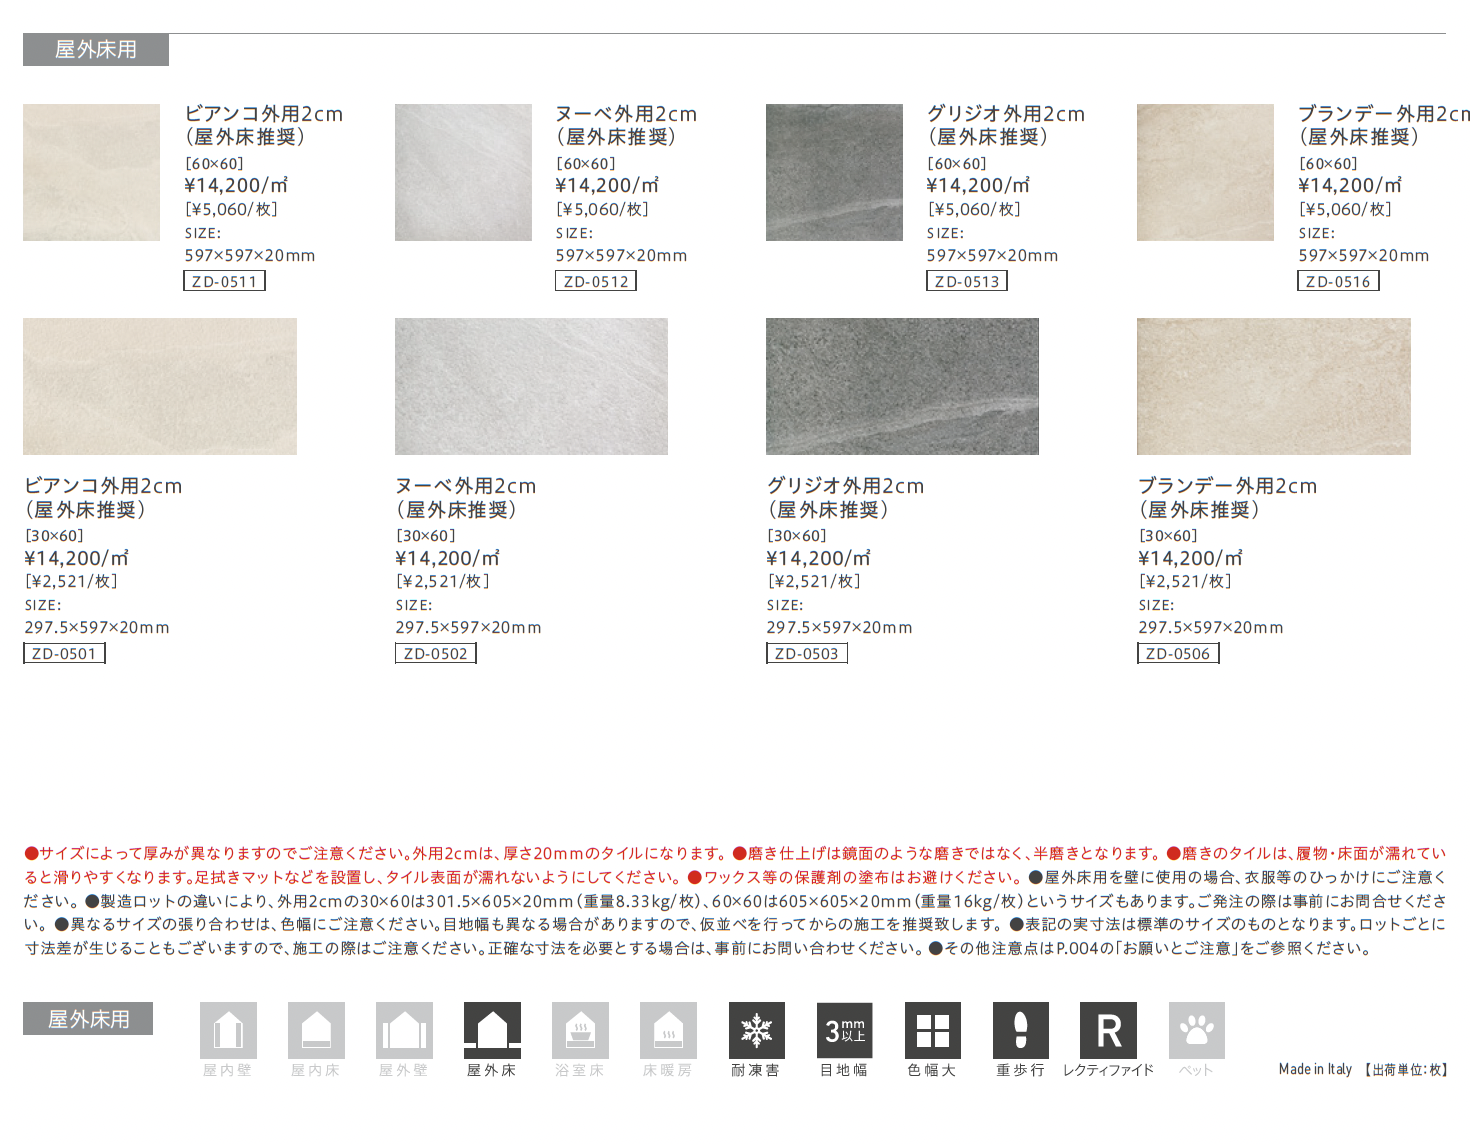The image size is (1470, 1144).
Task: Click the 屋外壁 outdoor wall icon
Action: 404,1030
